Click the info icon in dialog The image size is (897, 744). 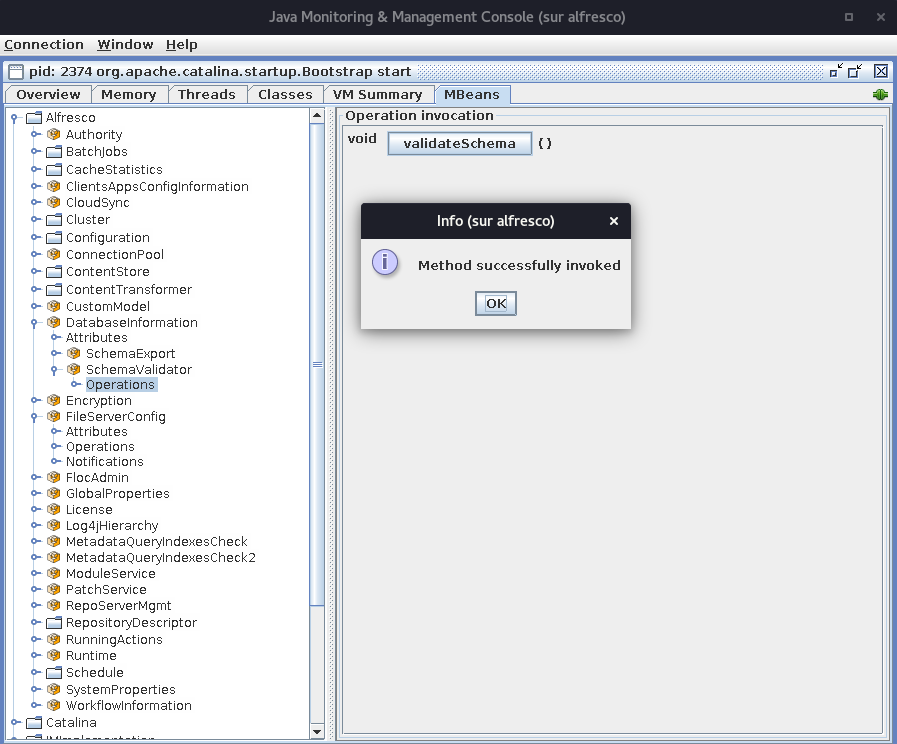[x=385, y=262]
